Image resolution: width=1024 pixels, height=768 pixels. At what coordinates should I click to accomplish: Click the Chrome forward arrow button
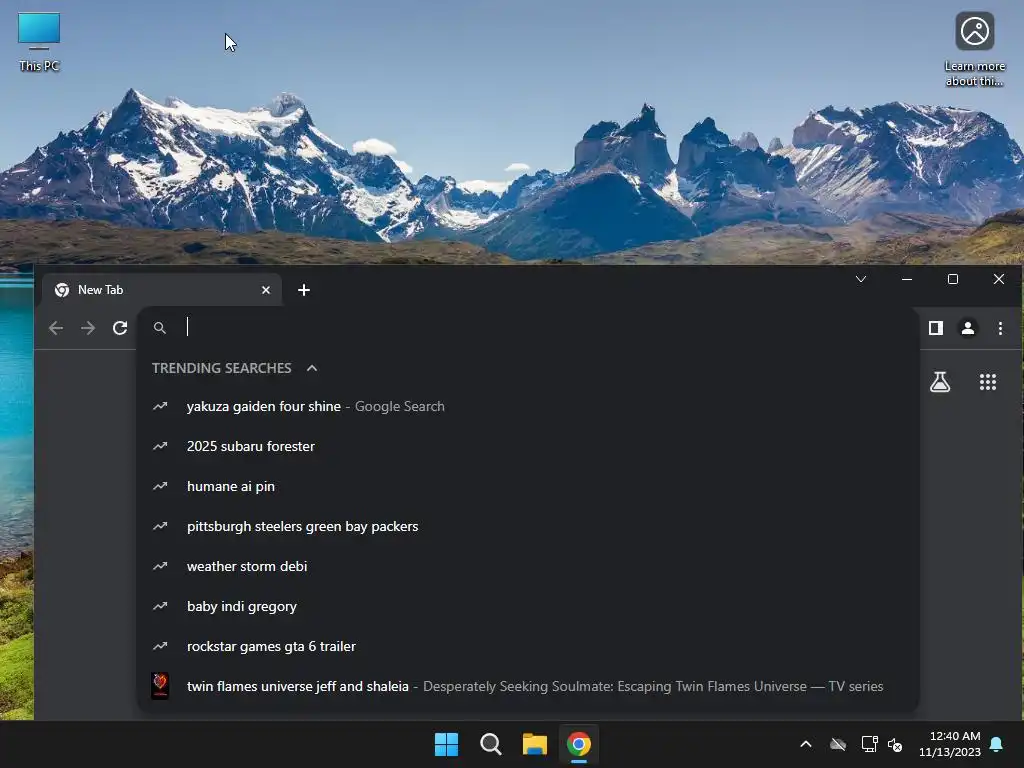pos(88,328)
